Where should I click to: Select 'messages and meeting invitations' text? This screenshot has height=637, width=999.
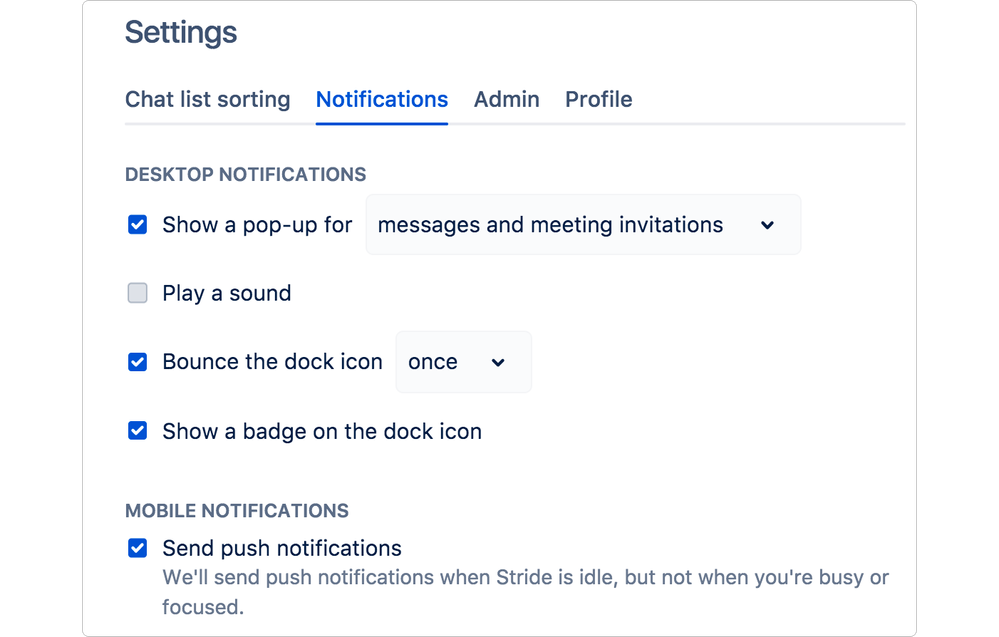coord(548,225)
